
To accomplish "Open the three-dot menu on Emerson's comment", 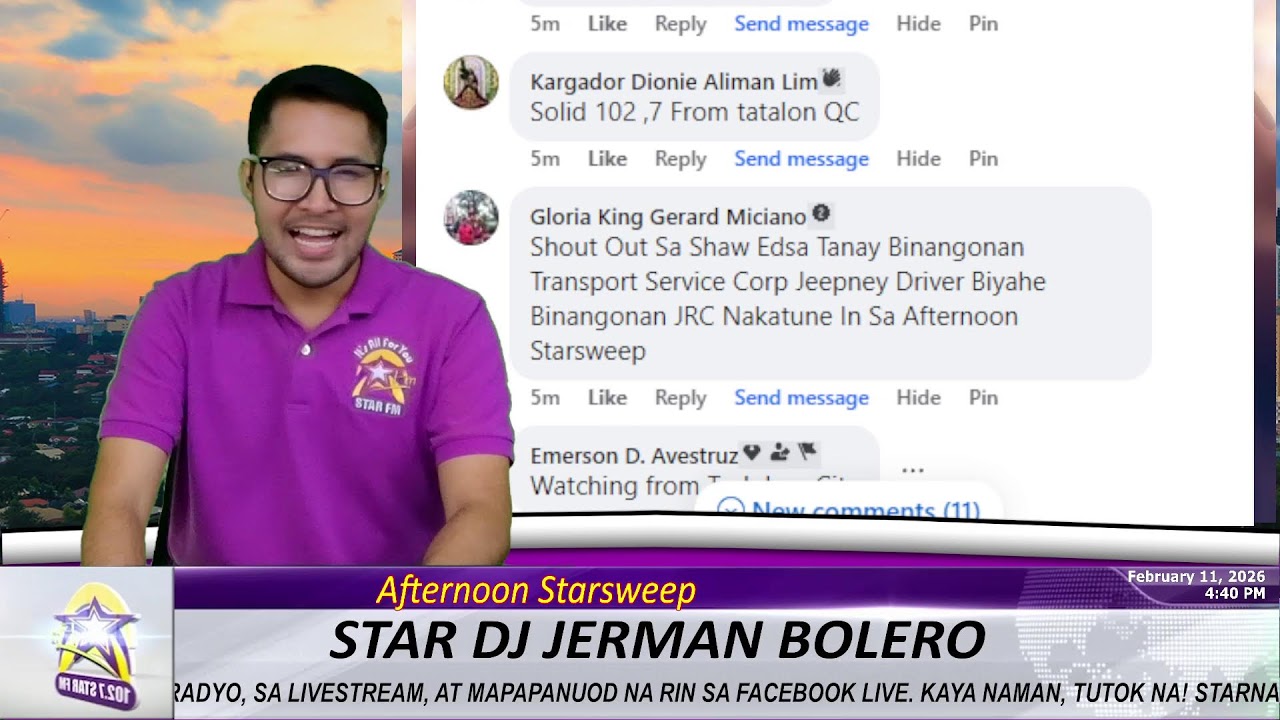I will (912, 469).
